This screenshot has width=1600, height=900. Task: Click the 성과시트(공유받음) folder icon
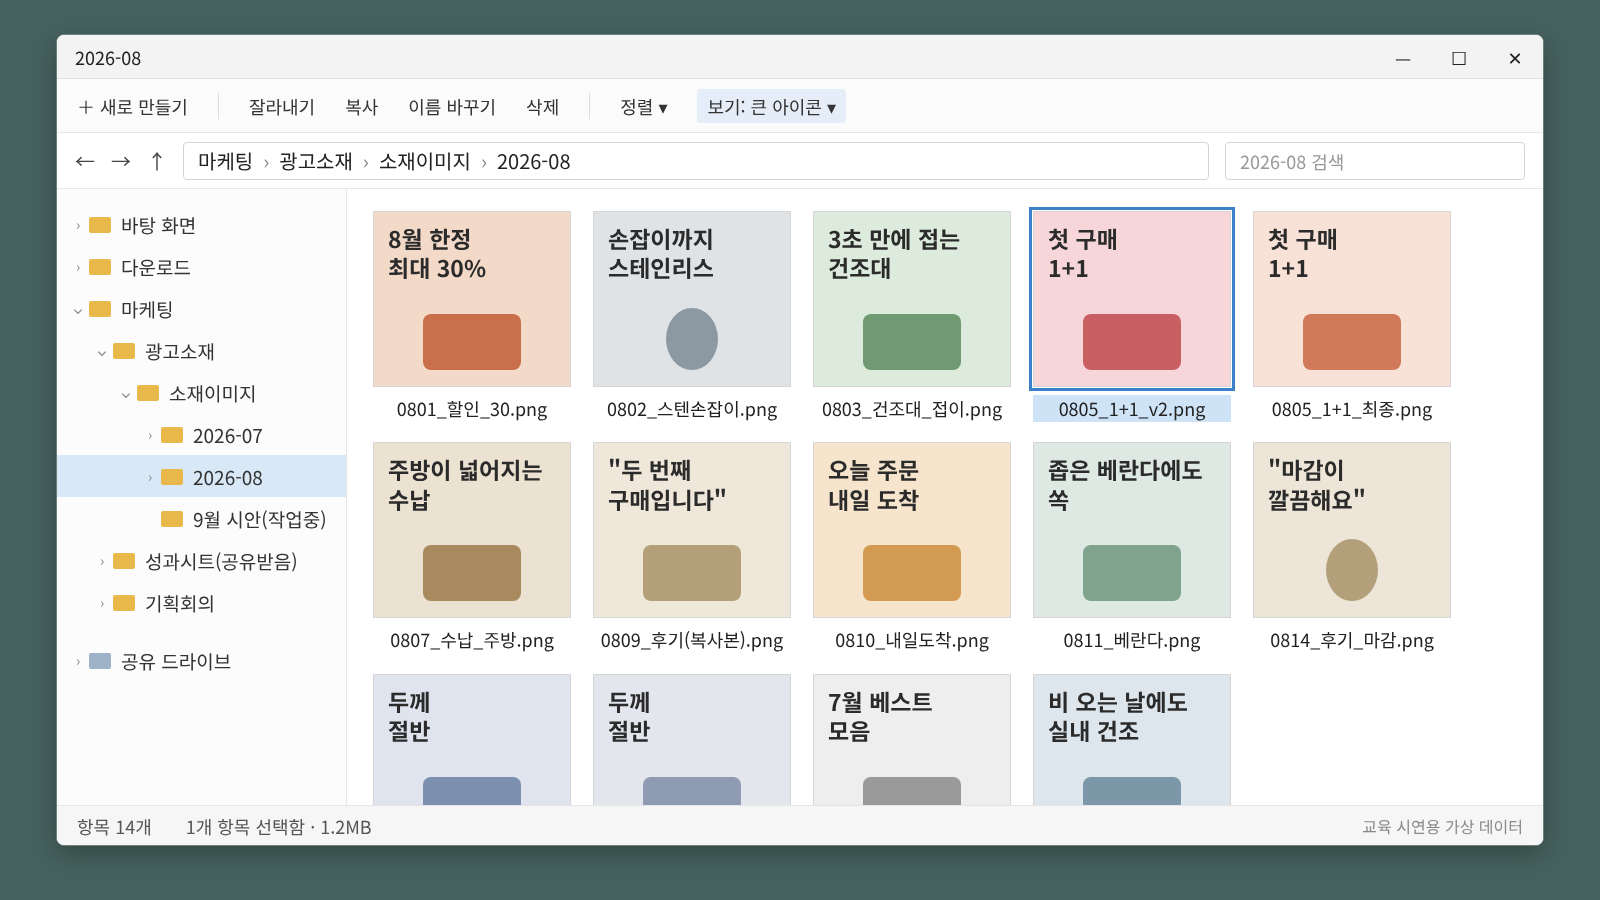click(x=124, y=561)
